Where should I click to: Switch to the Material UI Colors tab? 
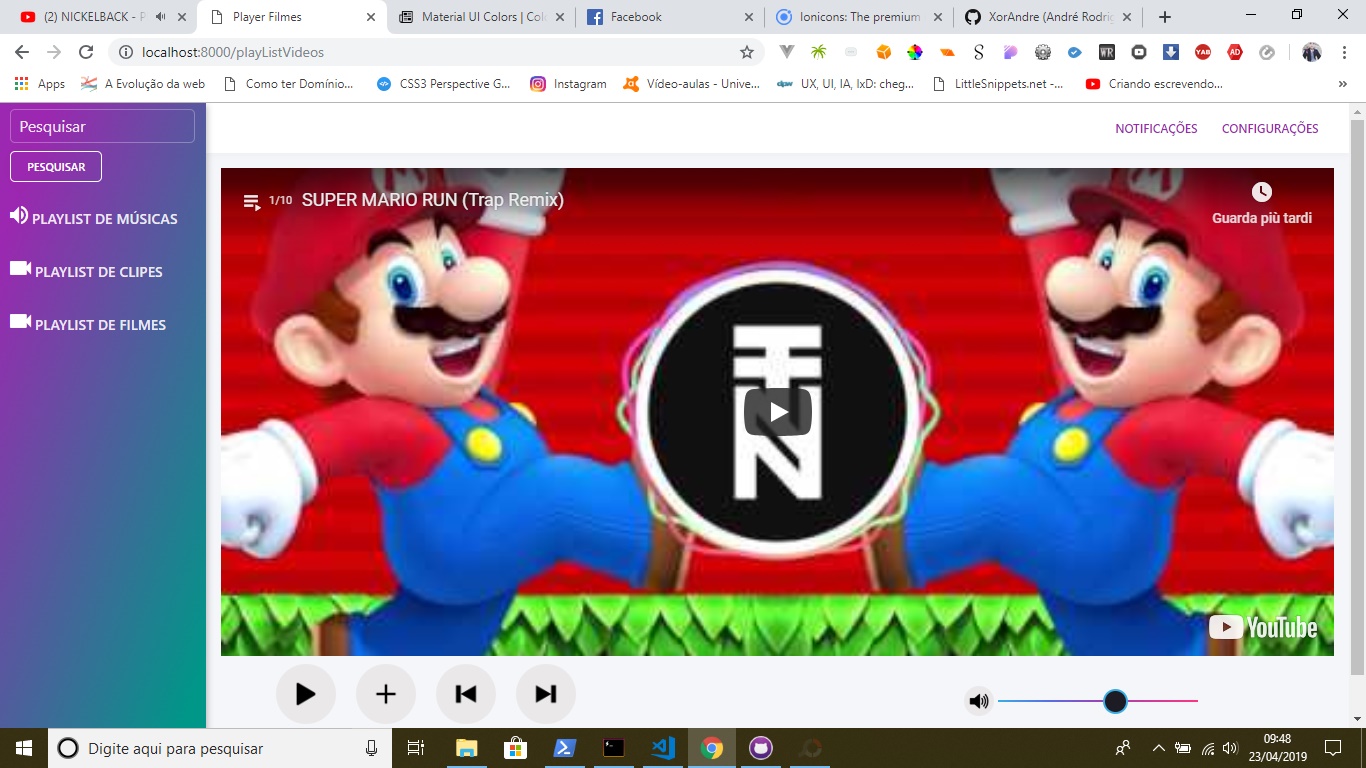pos(481,17)
